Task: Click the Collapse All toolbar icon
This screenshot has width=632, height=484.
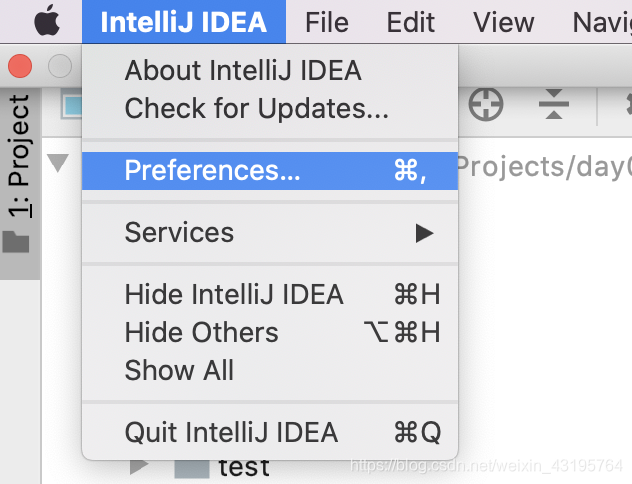Action: [554, 104]
